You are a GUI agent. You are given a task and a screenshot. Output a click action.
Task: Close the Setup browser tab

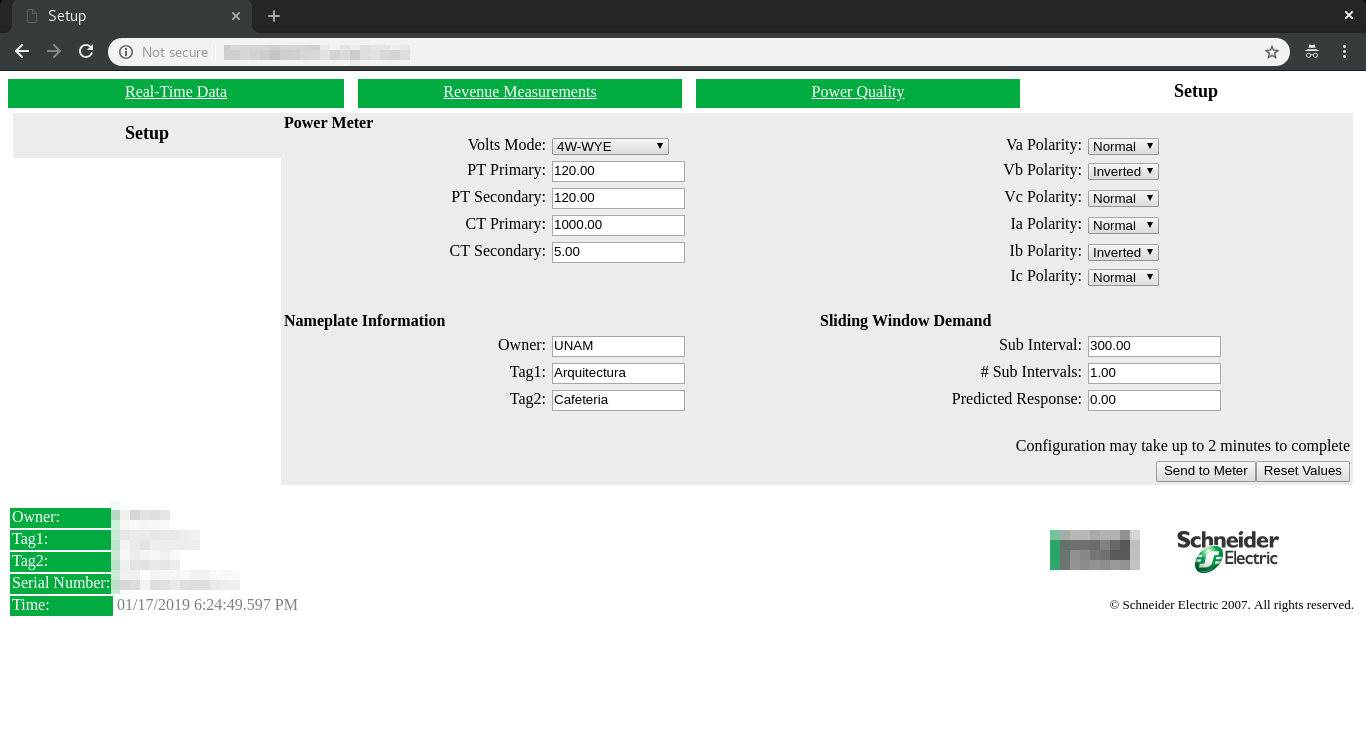pos(236,16)
